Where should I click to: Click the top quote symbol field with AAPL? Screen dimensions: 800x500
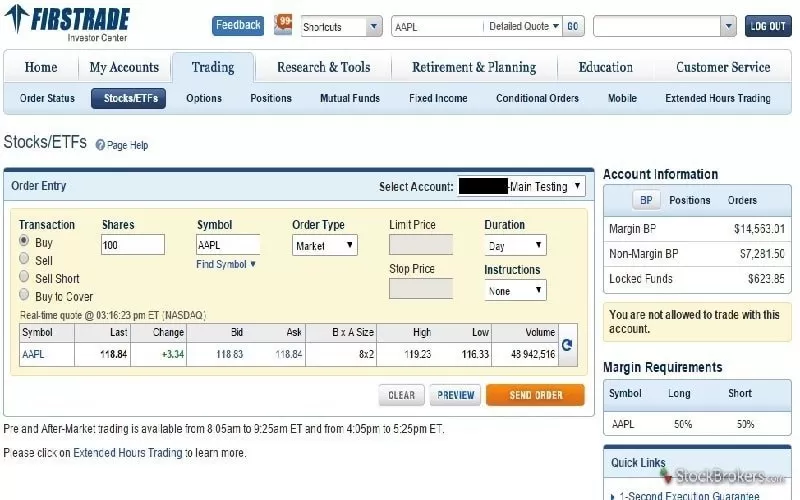tap(437, 27)
